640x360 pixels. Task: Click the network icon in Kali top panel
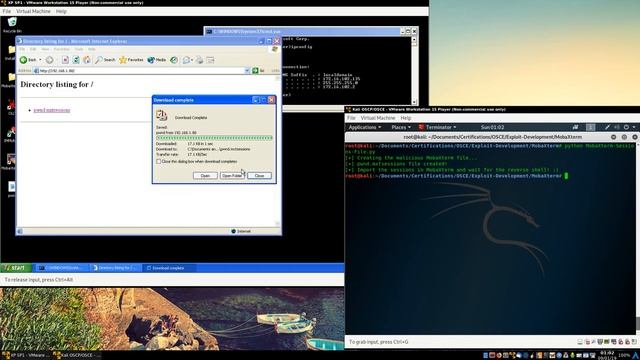coord(576,127)
